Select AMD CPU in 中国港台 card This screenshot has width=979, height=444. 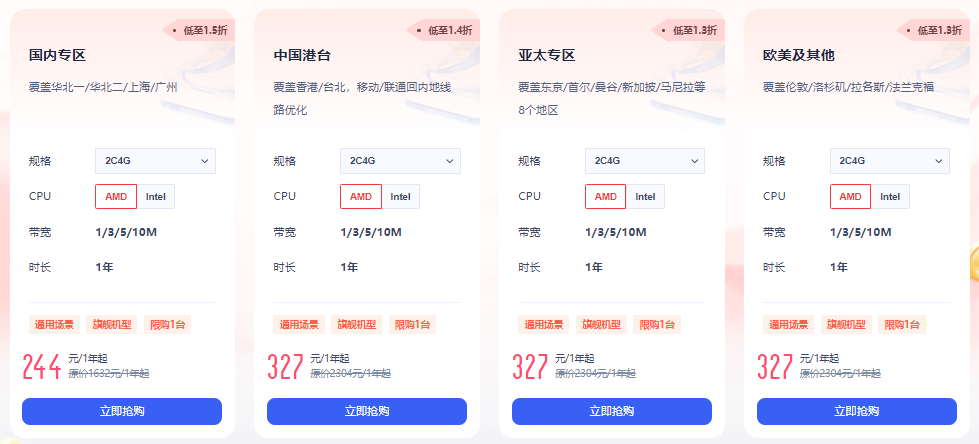click(361, 197)
